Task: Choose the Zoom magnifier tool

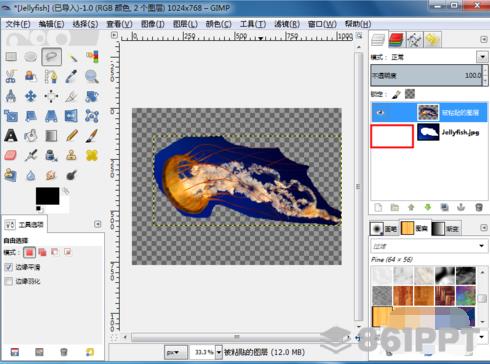Action: click(91, 76)
